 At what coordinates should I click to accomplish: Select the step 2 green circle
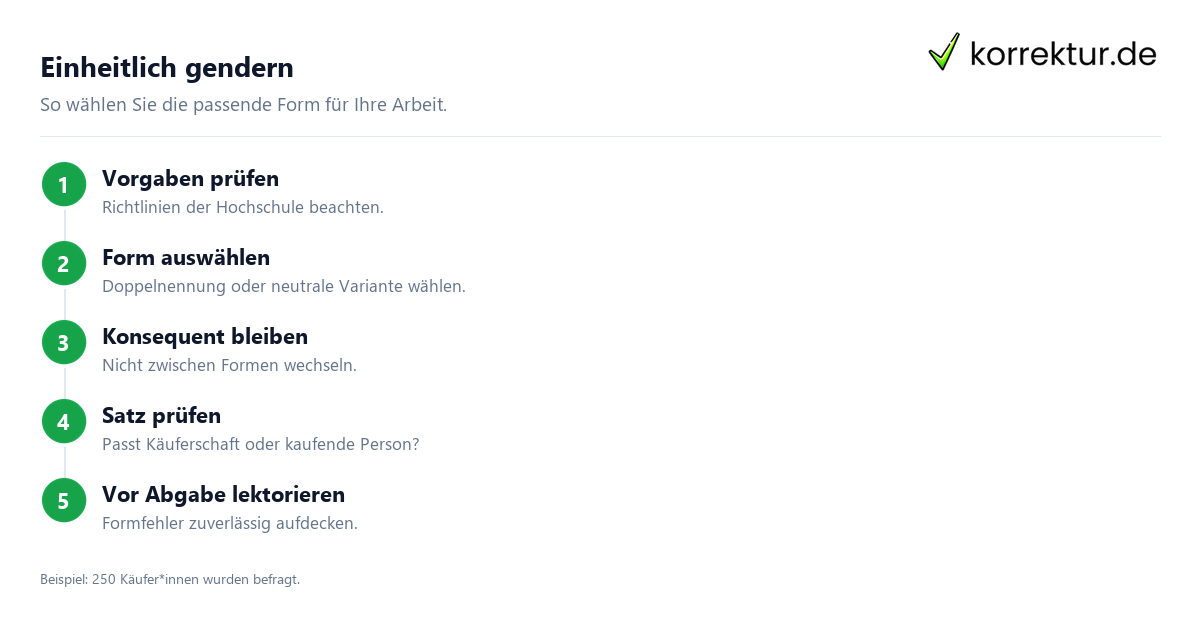point(64,264)
